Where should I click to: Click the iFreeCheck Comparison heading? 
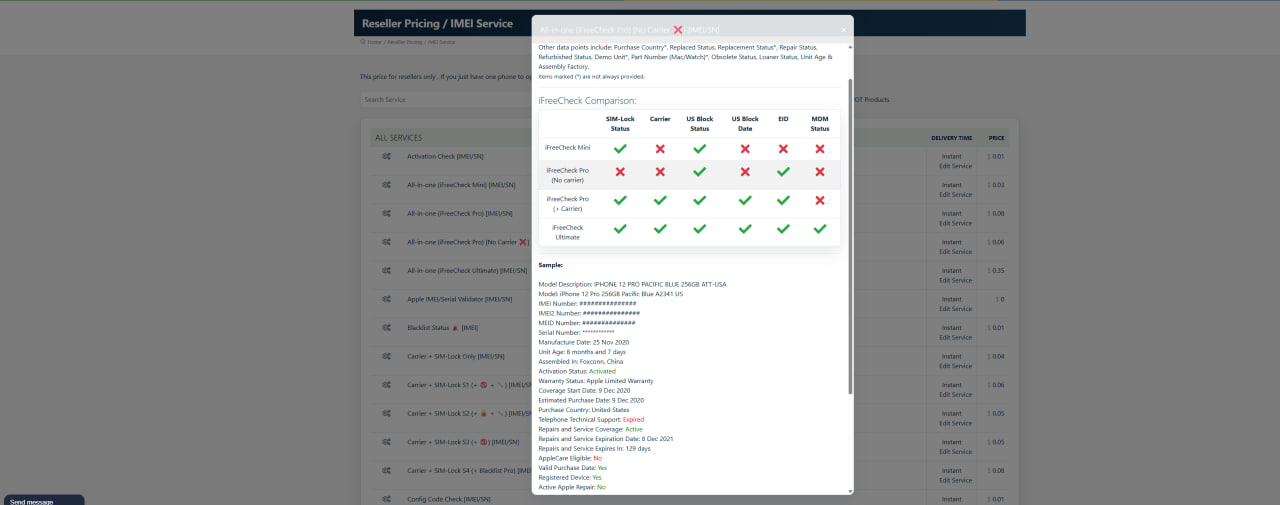(x=587, y=100)
